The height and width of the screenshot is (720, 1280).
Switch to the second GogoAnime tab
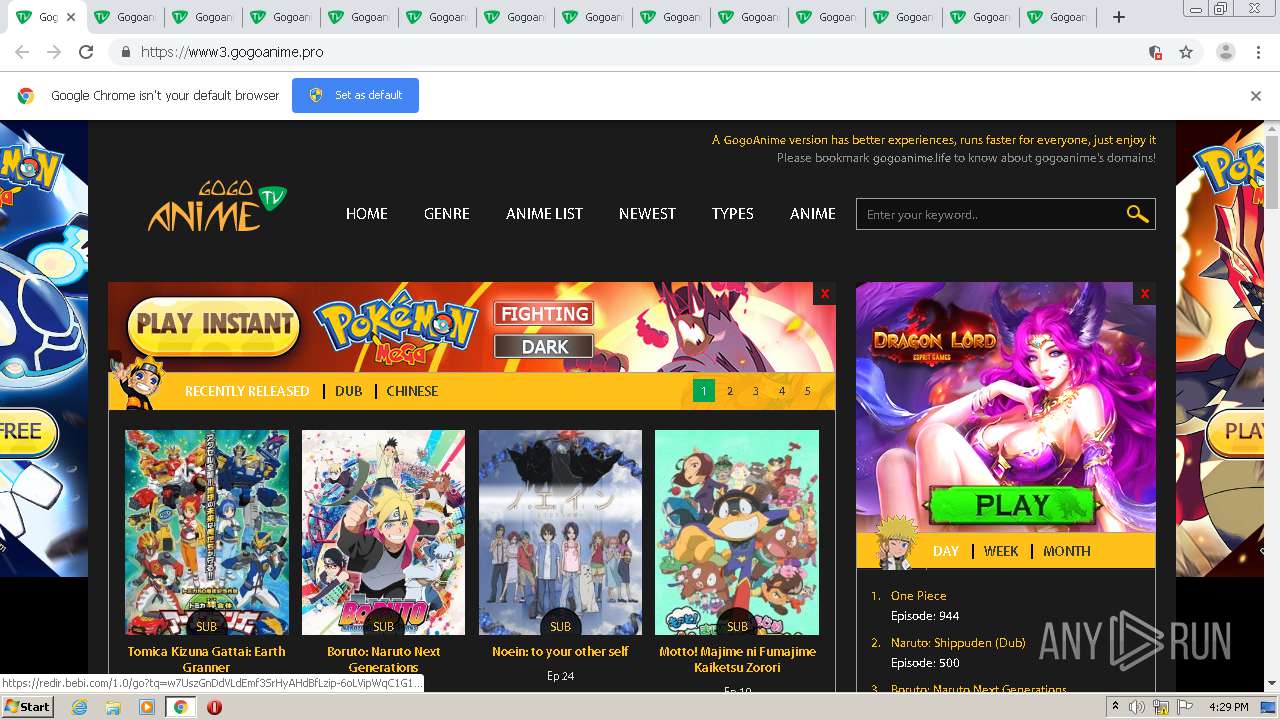(126, 17)
